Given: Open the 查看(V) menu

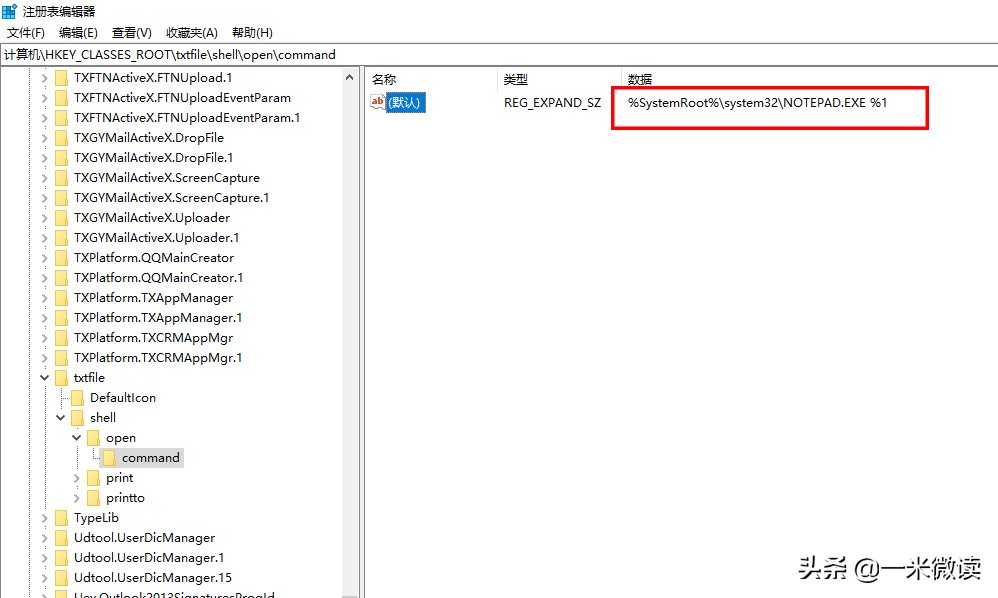Looking at the screenshot, I should [x=132, y=32].
